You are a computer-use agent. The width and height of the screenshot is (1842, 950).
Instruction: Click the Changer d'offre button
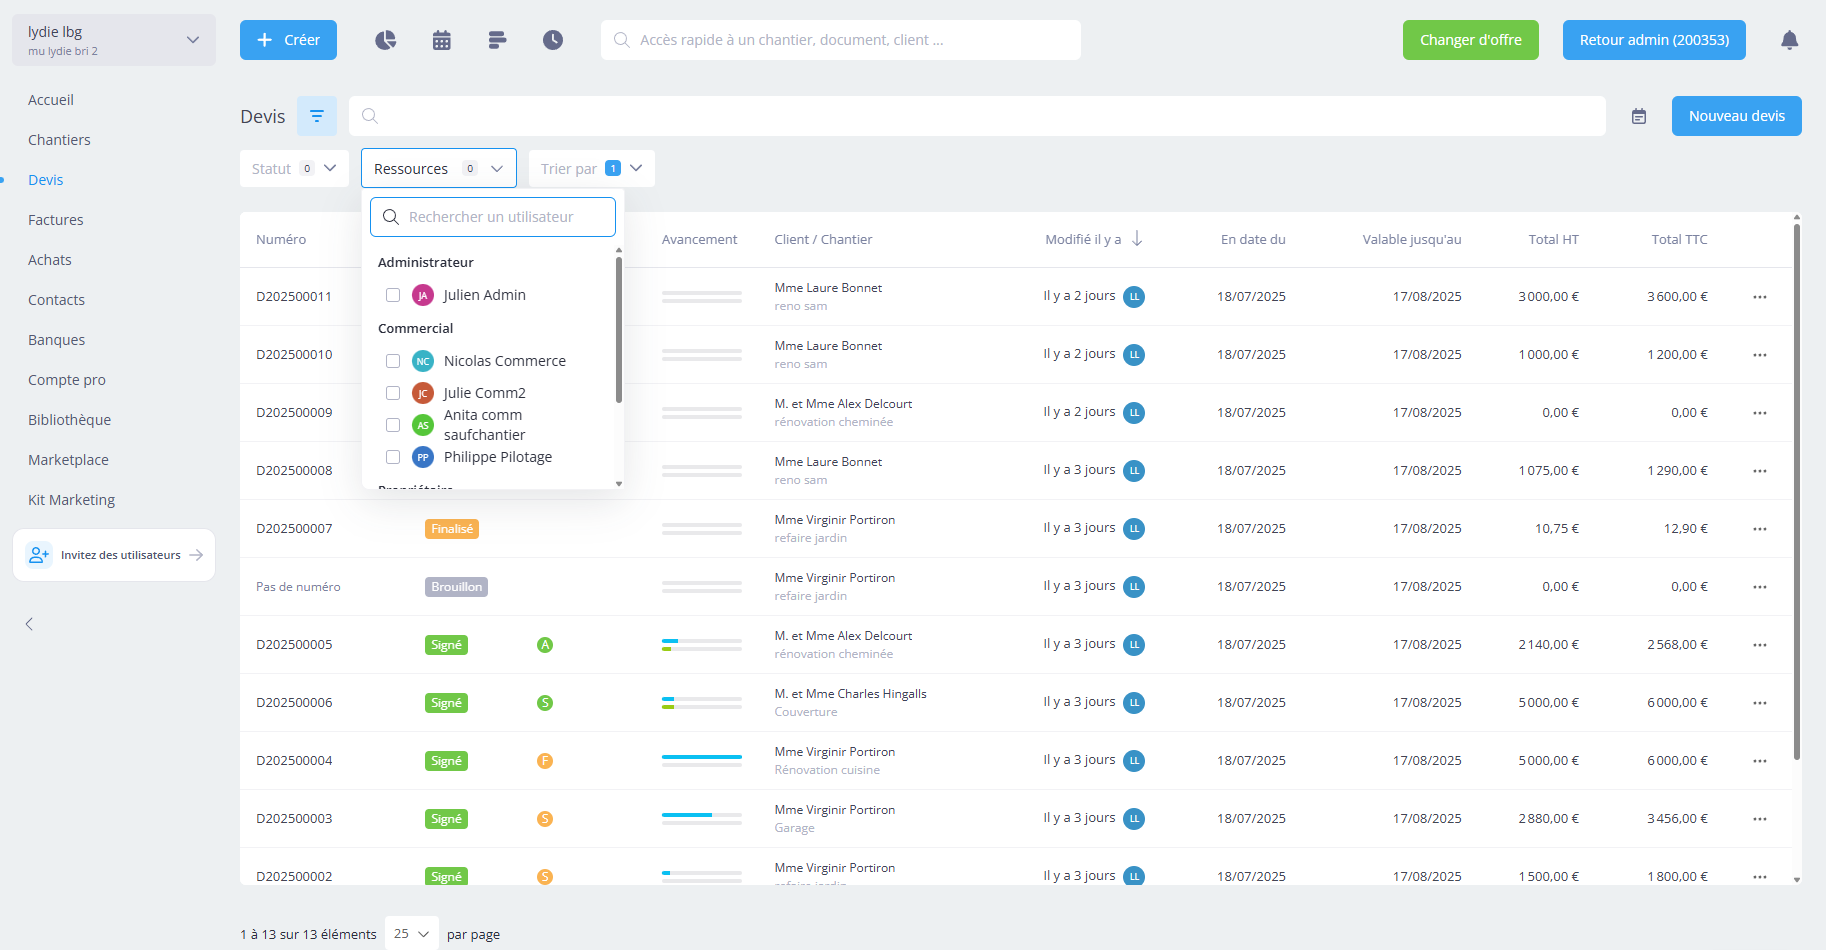click(1470, 40)
